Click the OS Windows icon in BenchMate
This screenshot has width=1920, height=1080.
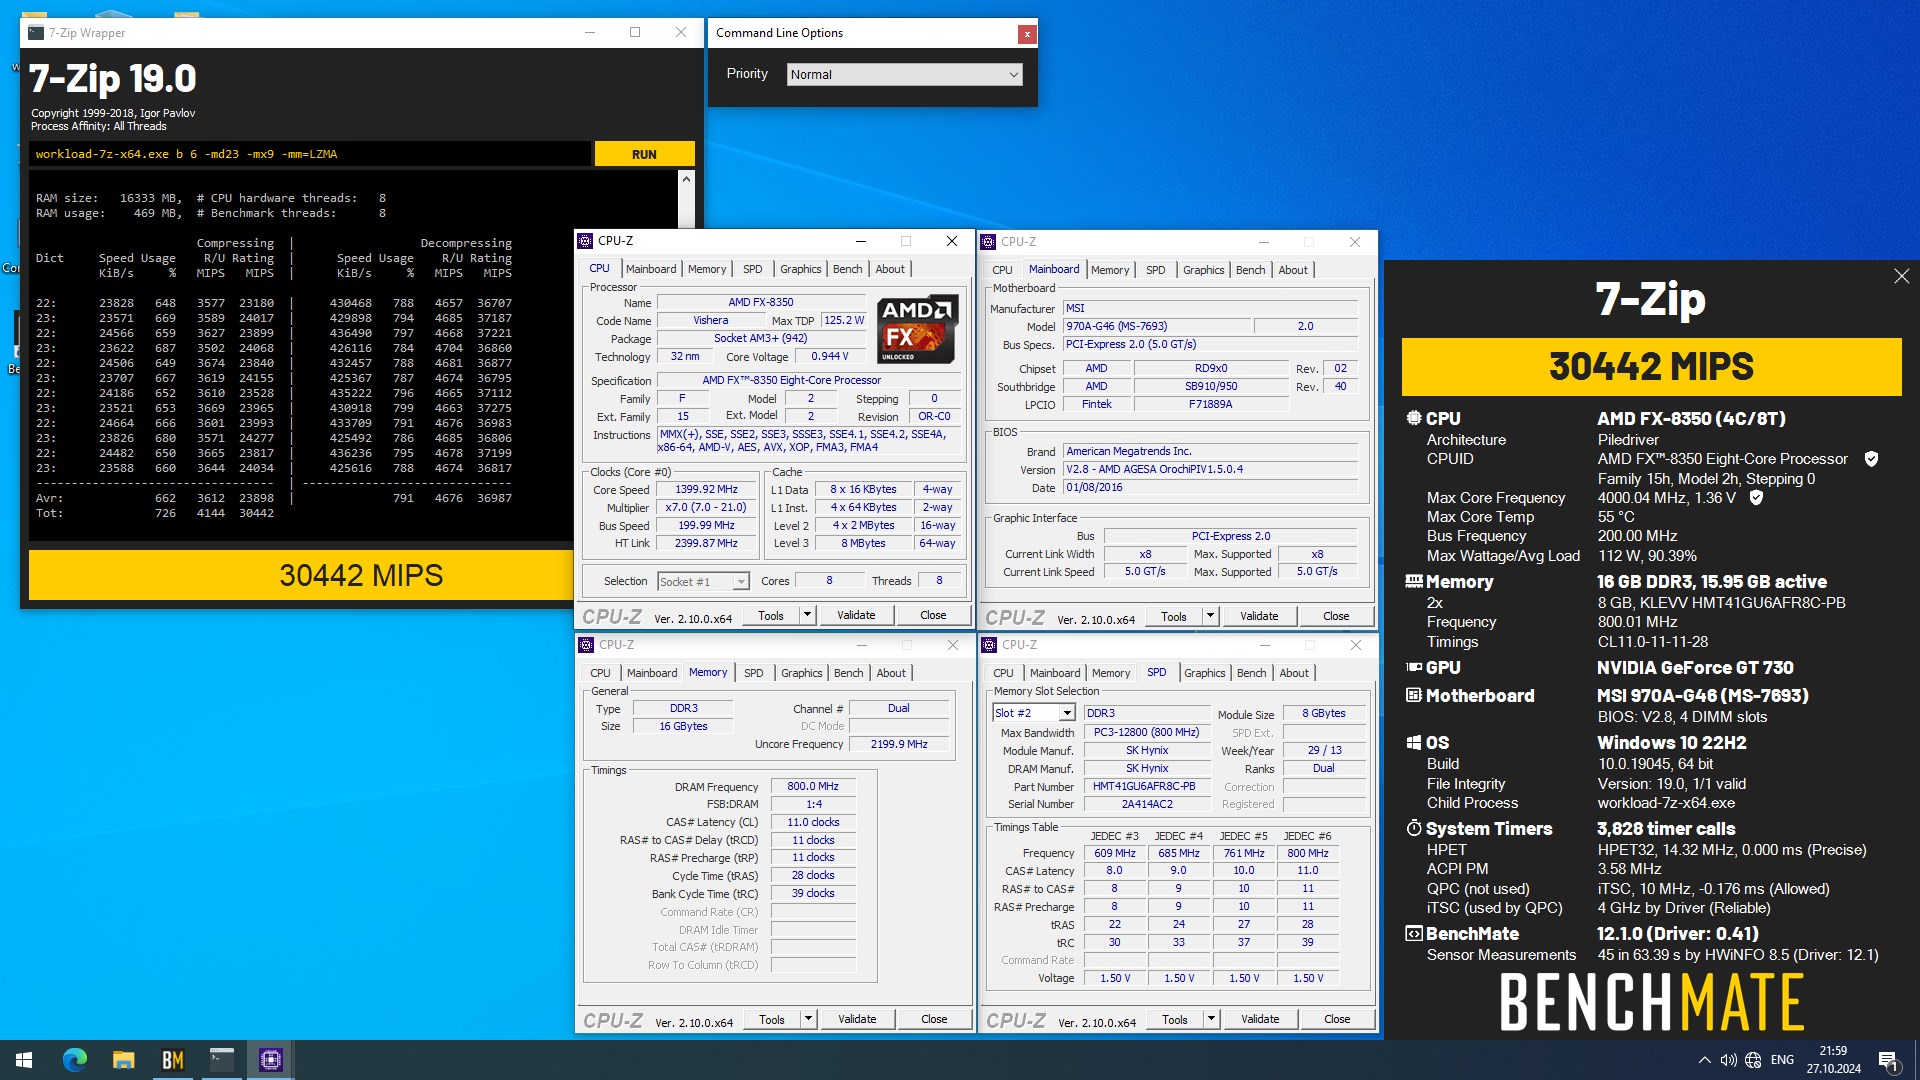[1414, 743]
